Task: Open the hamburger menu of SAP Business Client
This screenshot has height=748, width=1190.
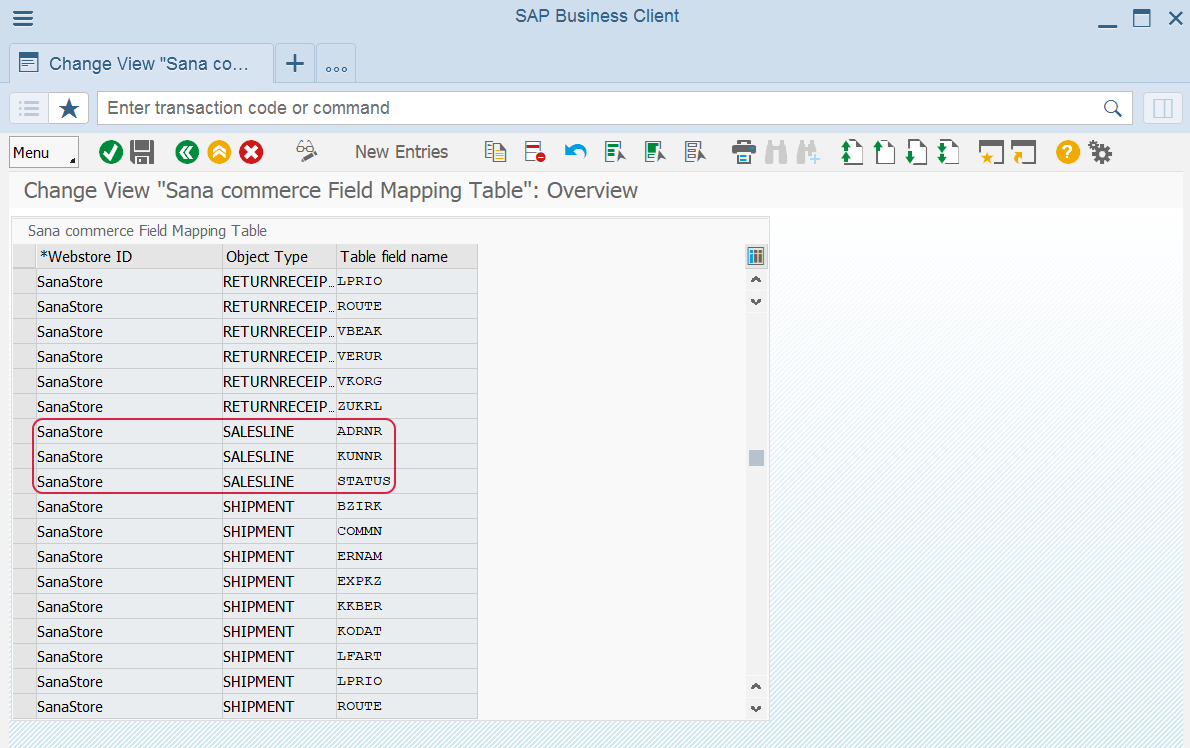Action: [23, 17]
